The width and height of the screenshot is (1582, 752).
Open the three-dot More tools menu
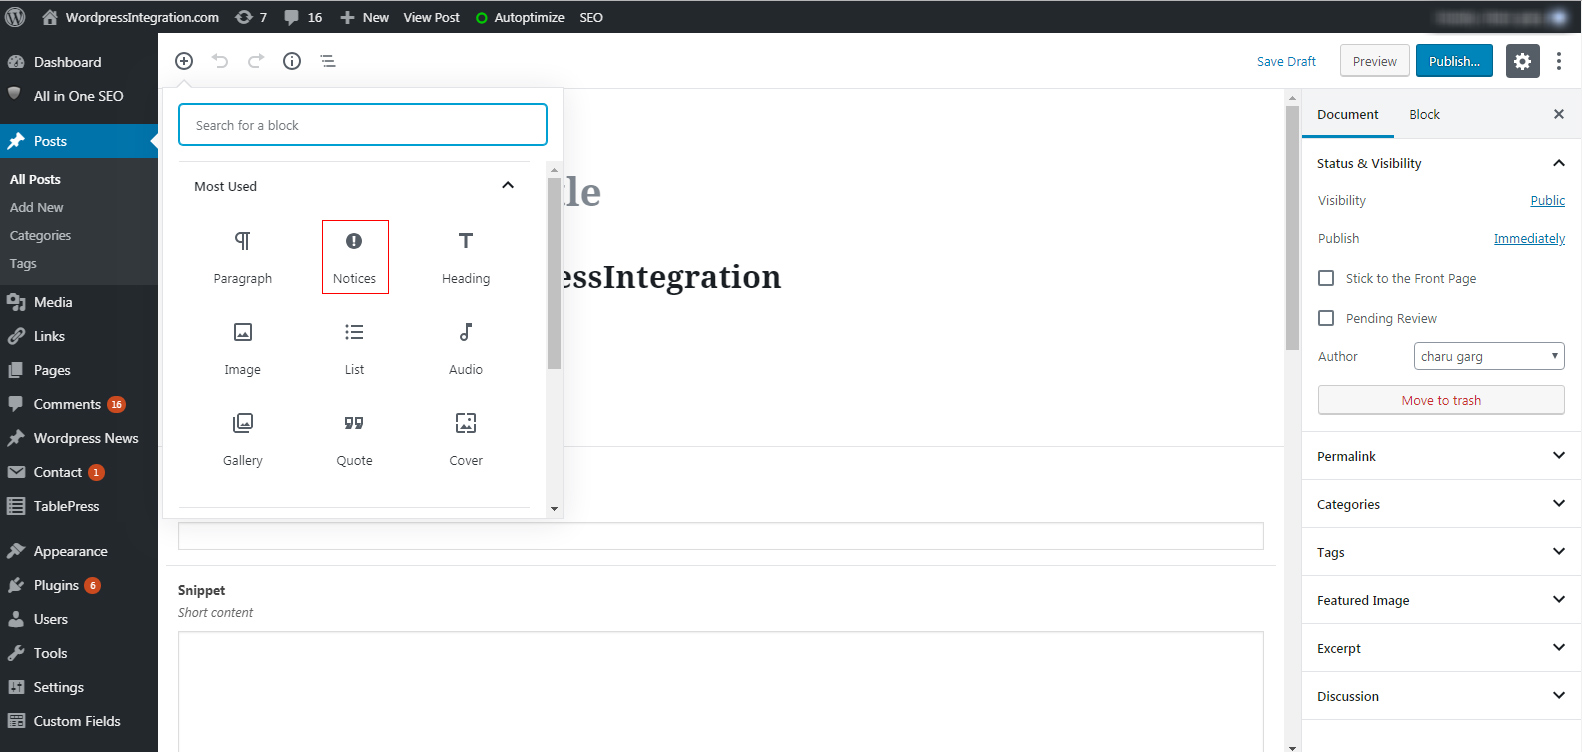(1558, 61)
